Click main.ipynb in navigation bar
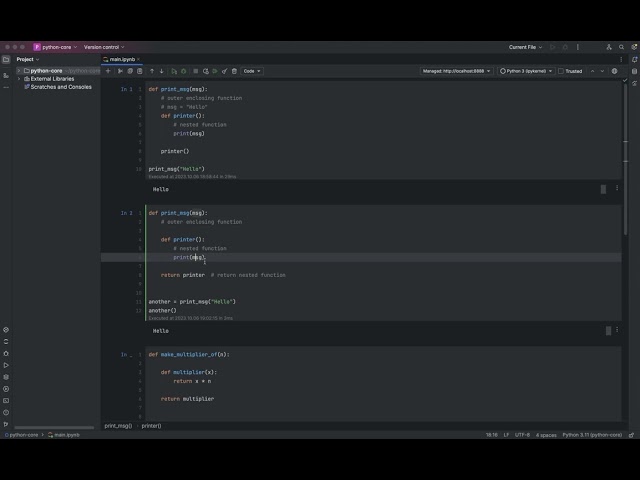The image size is (640, 480). point(64,435)
